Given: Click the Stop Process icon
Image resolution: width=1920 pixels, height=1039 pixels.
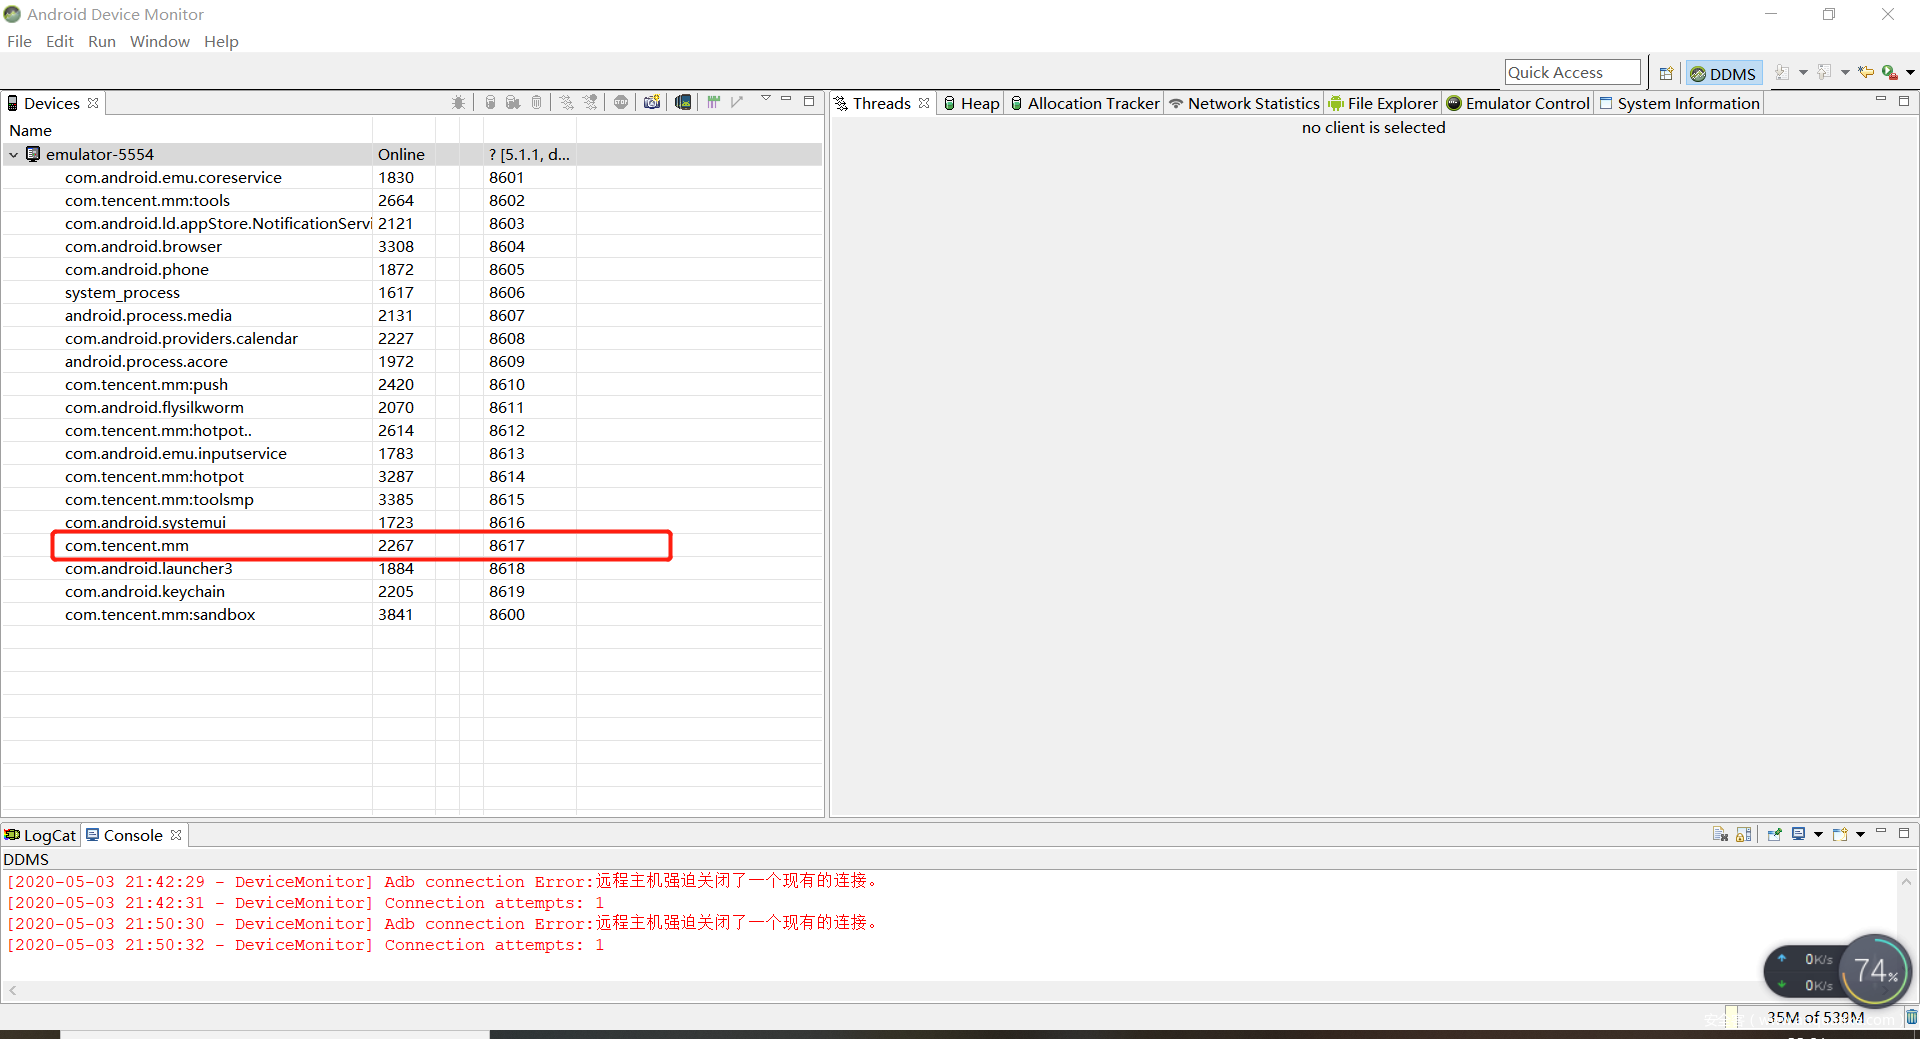Looking at the screenshot, I should (x=621, y=102).
